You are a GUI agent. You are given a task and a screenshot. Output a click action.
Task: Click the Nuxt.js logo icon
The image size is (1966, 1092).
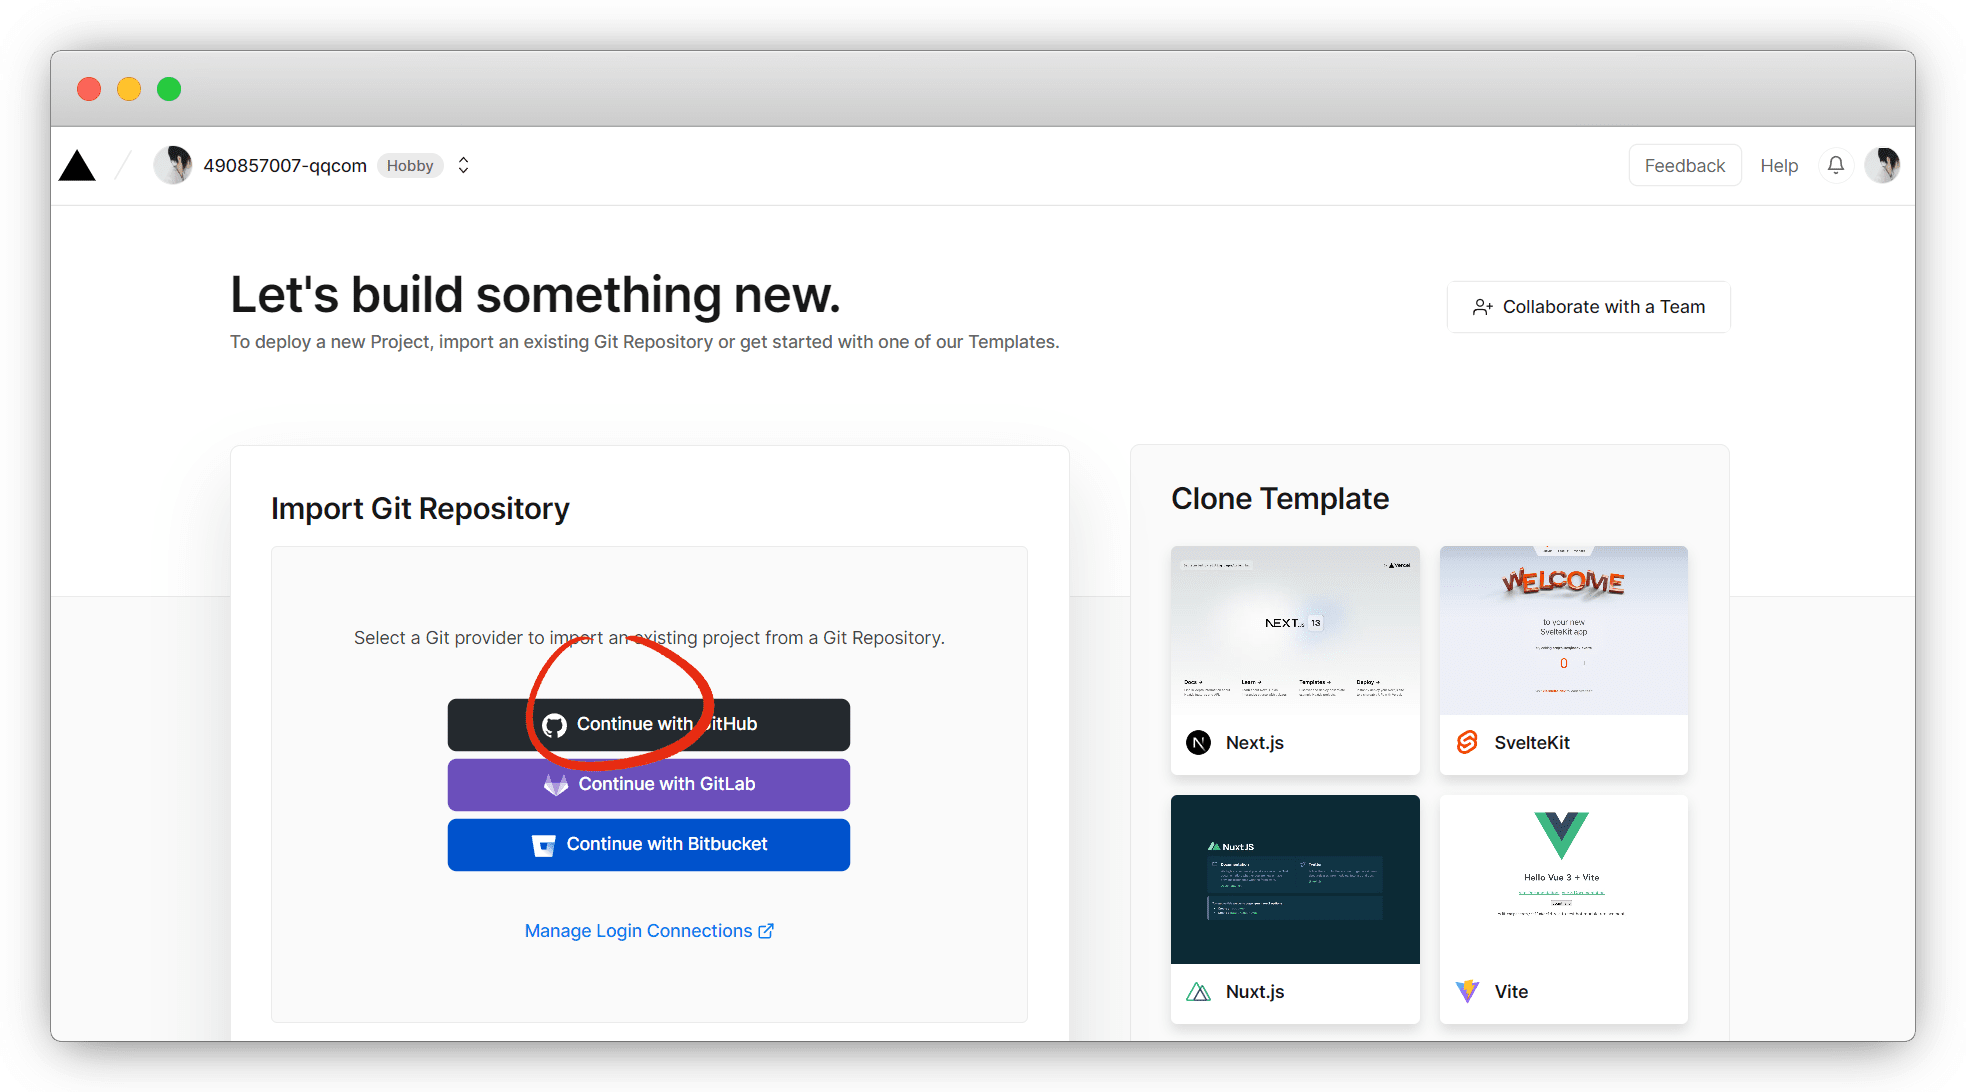pyautogui.click(x=1198, y=991)
